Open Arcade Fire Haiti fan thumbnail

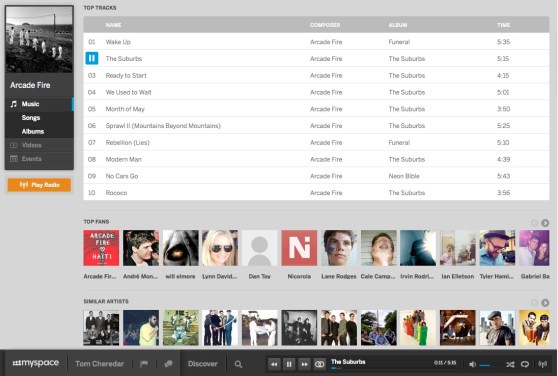click(101, 248)
